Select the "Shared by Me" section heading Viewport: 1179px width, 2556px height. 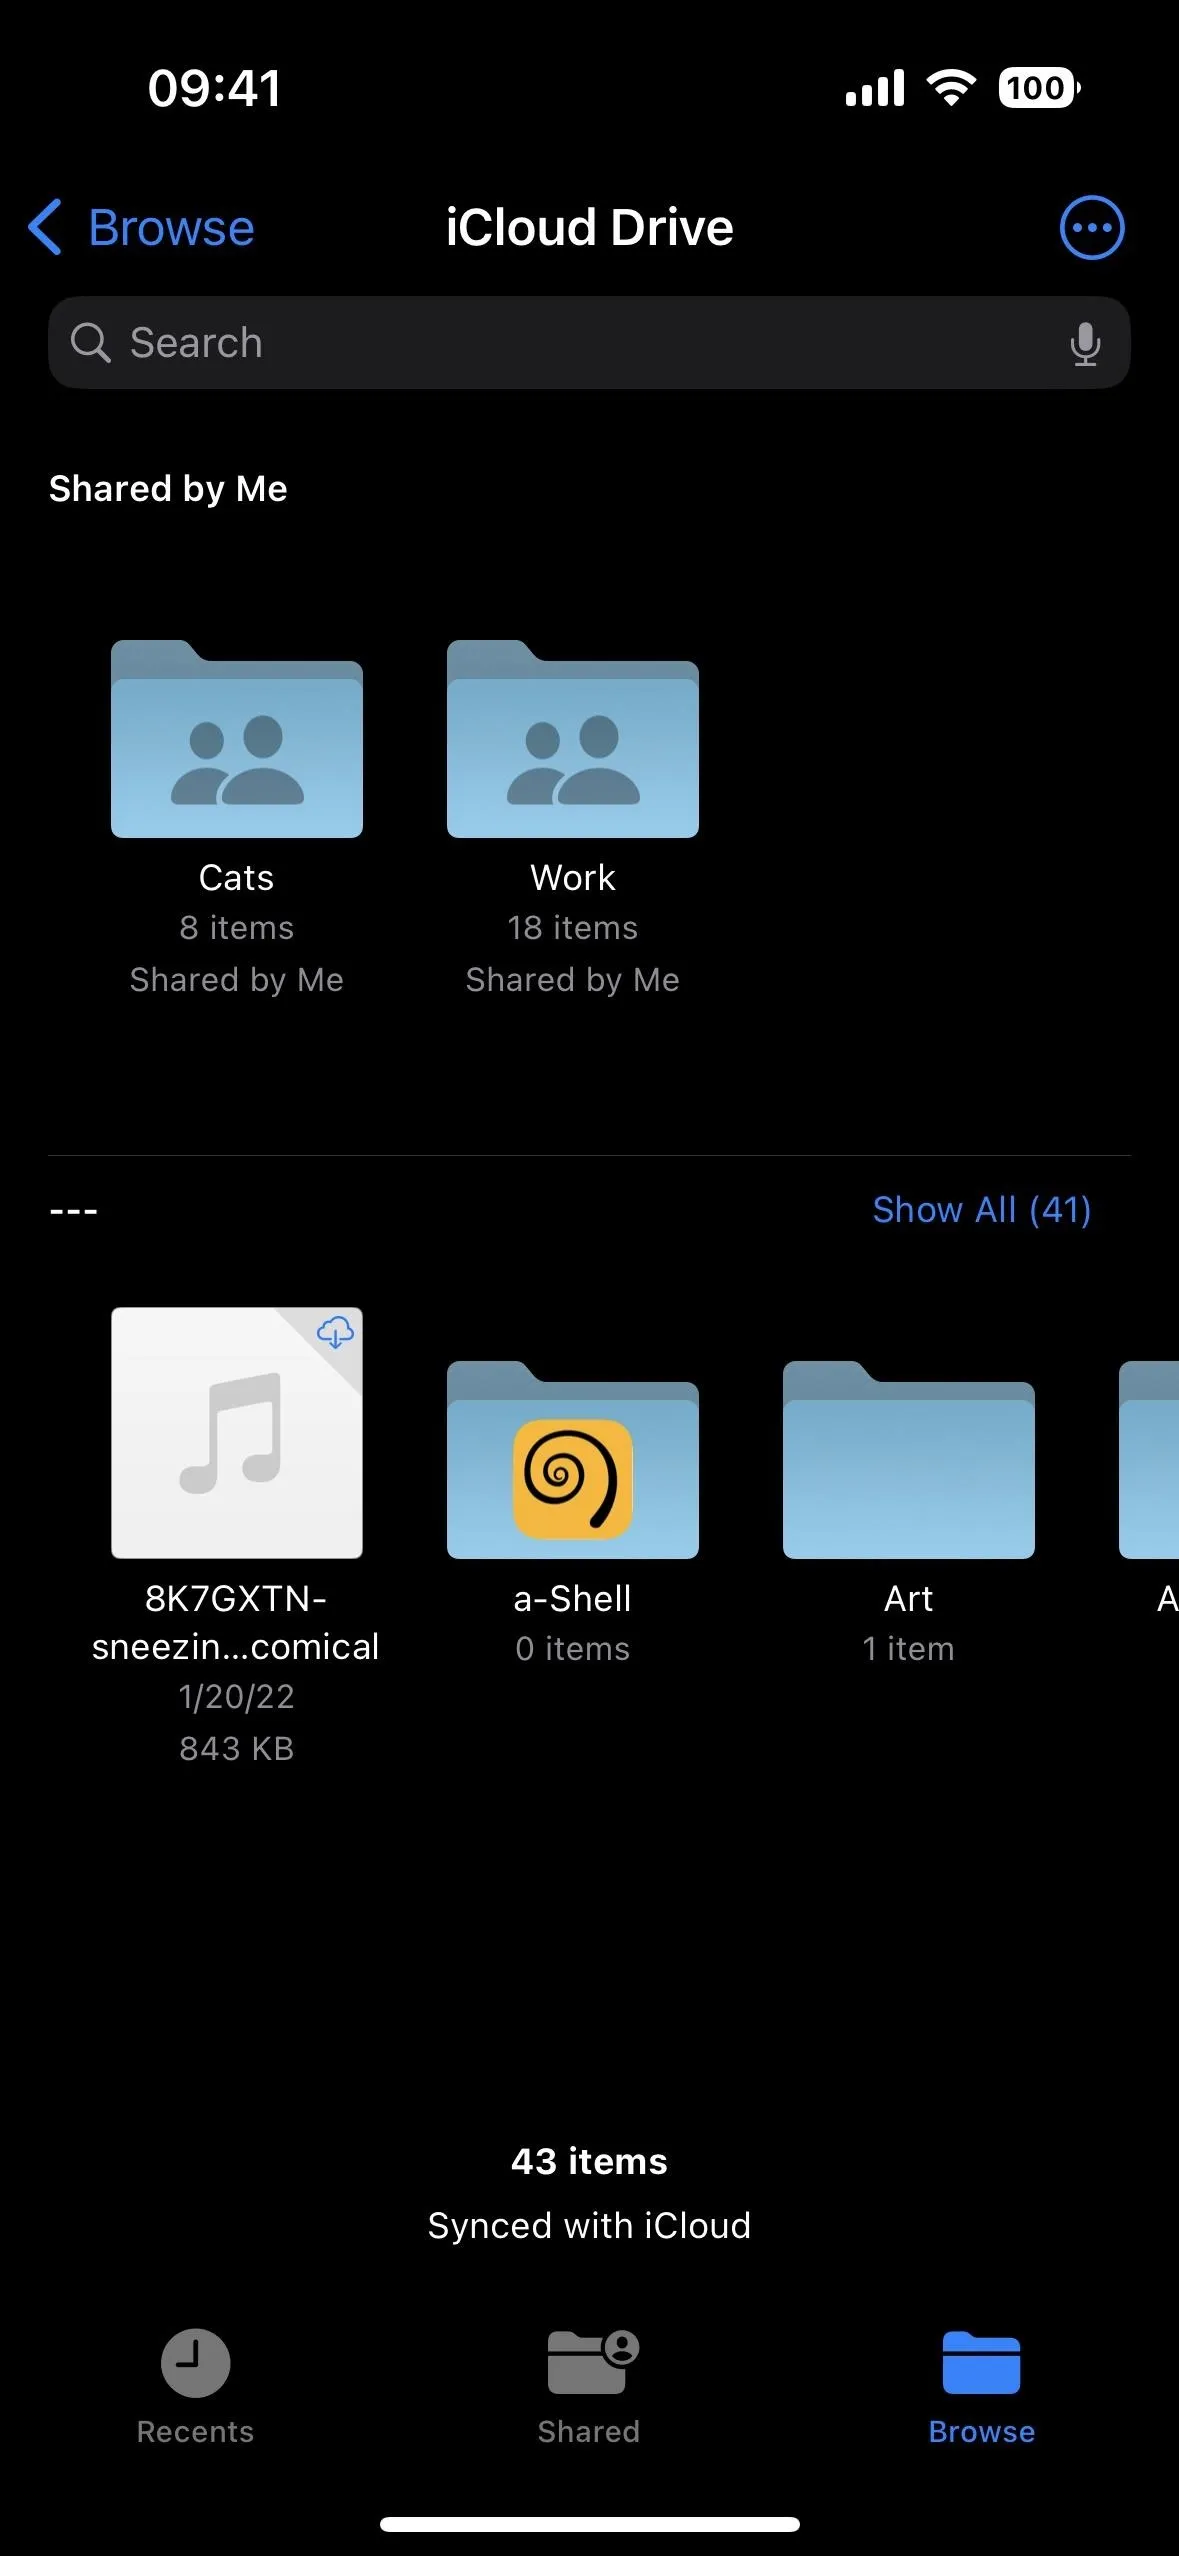point(168,489)
